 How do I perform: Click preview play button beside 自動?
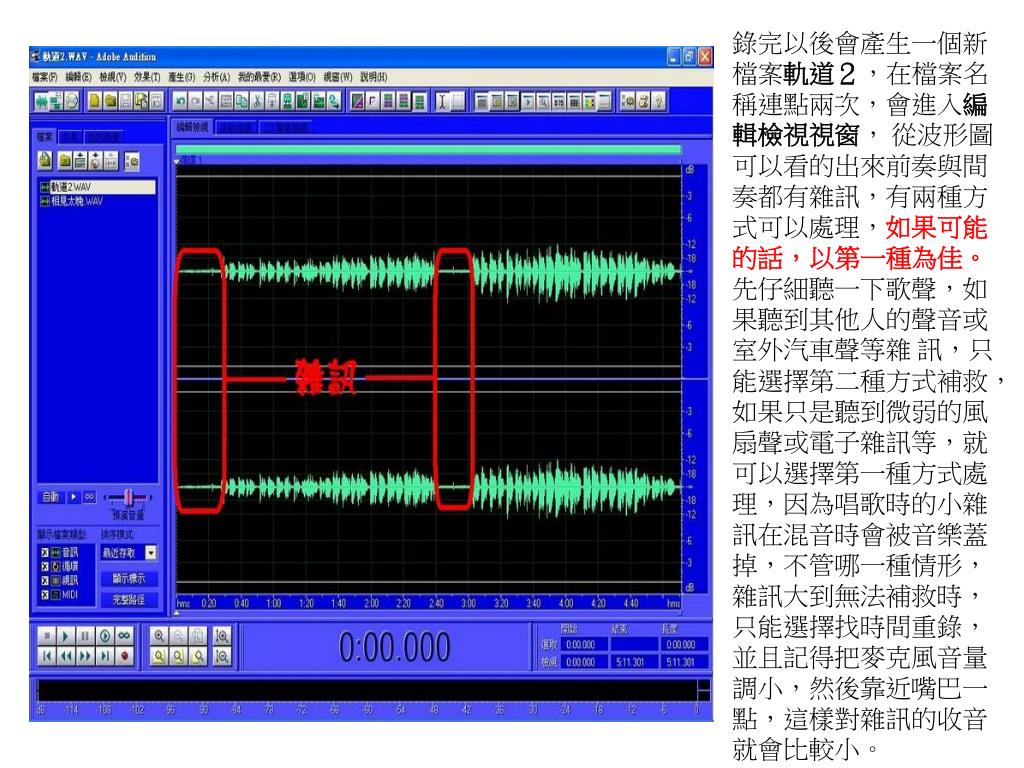pyautogui.click(x=73, y=497)
